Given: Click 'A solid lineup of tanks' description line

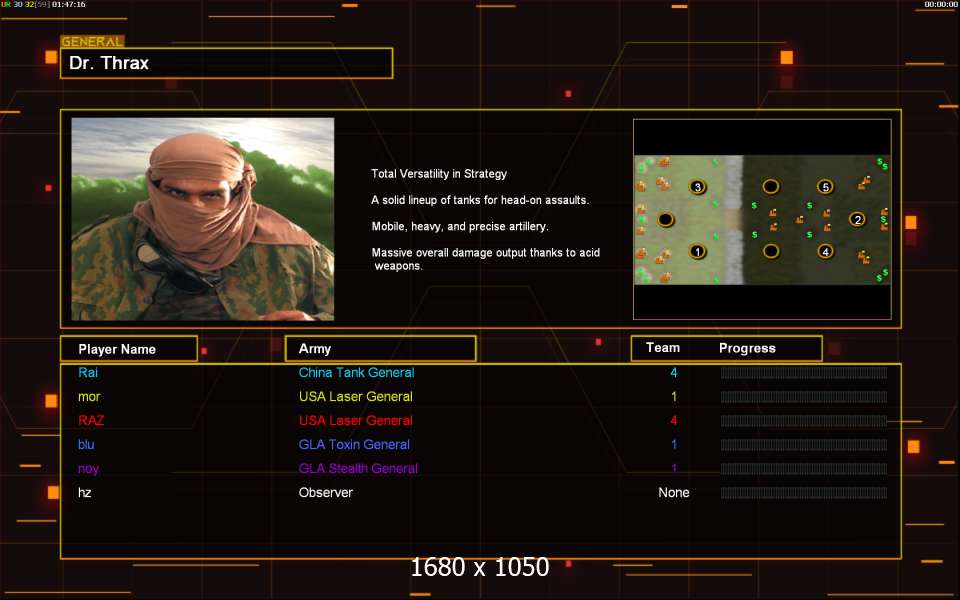Looking at the screenshot, I should coord(480,200).
